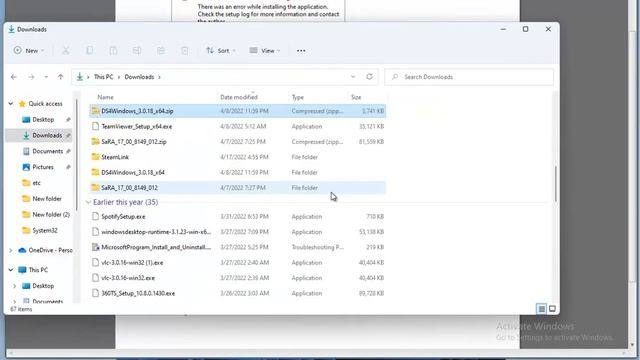Image resolution: width=640 pixels, height=360 pixels.
Task: Click the Delete trash icon
Action: click(184, 51)
